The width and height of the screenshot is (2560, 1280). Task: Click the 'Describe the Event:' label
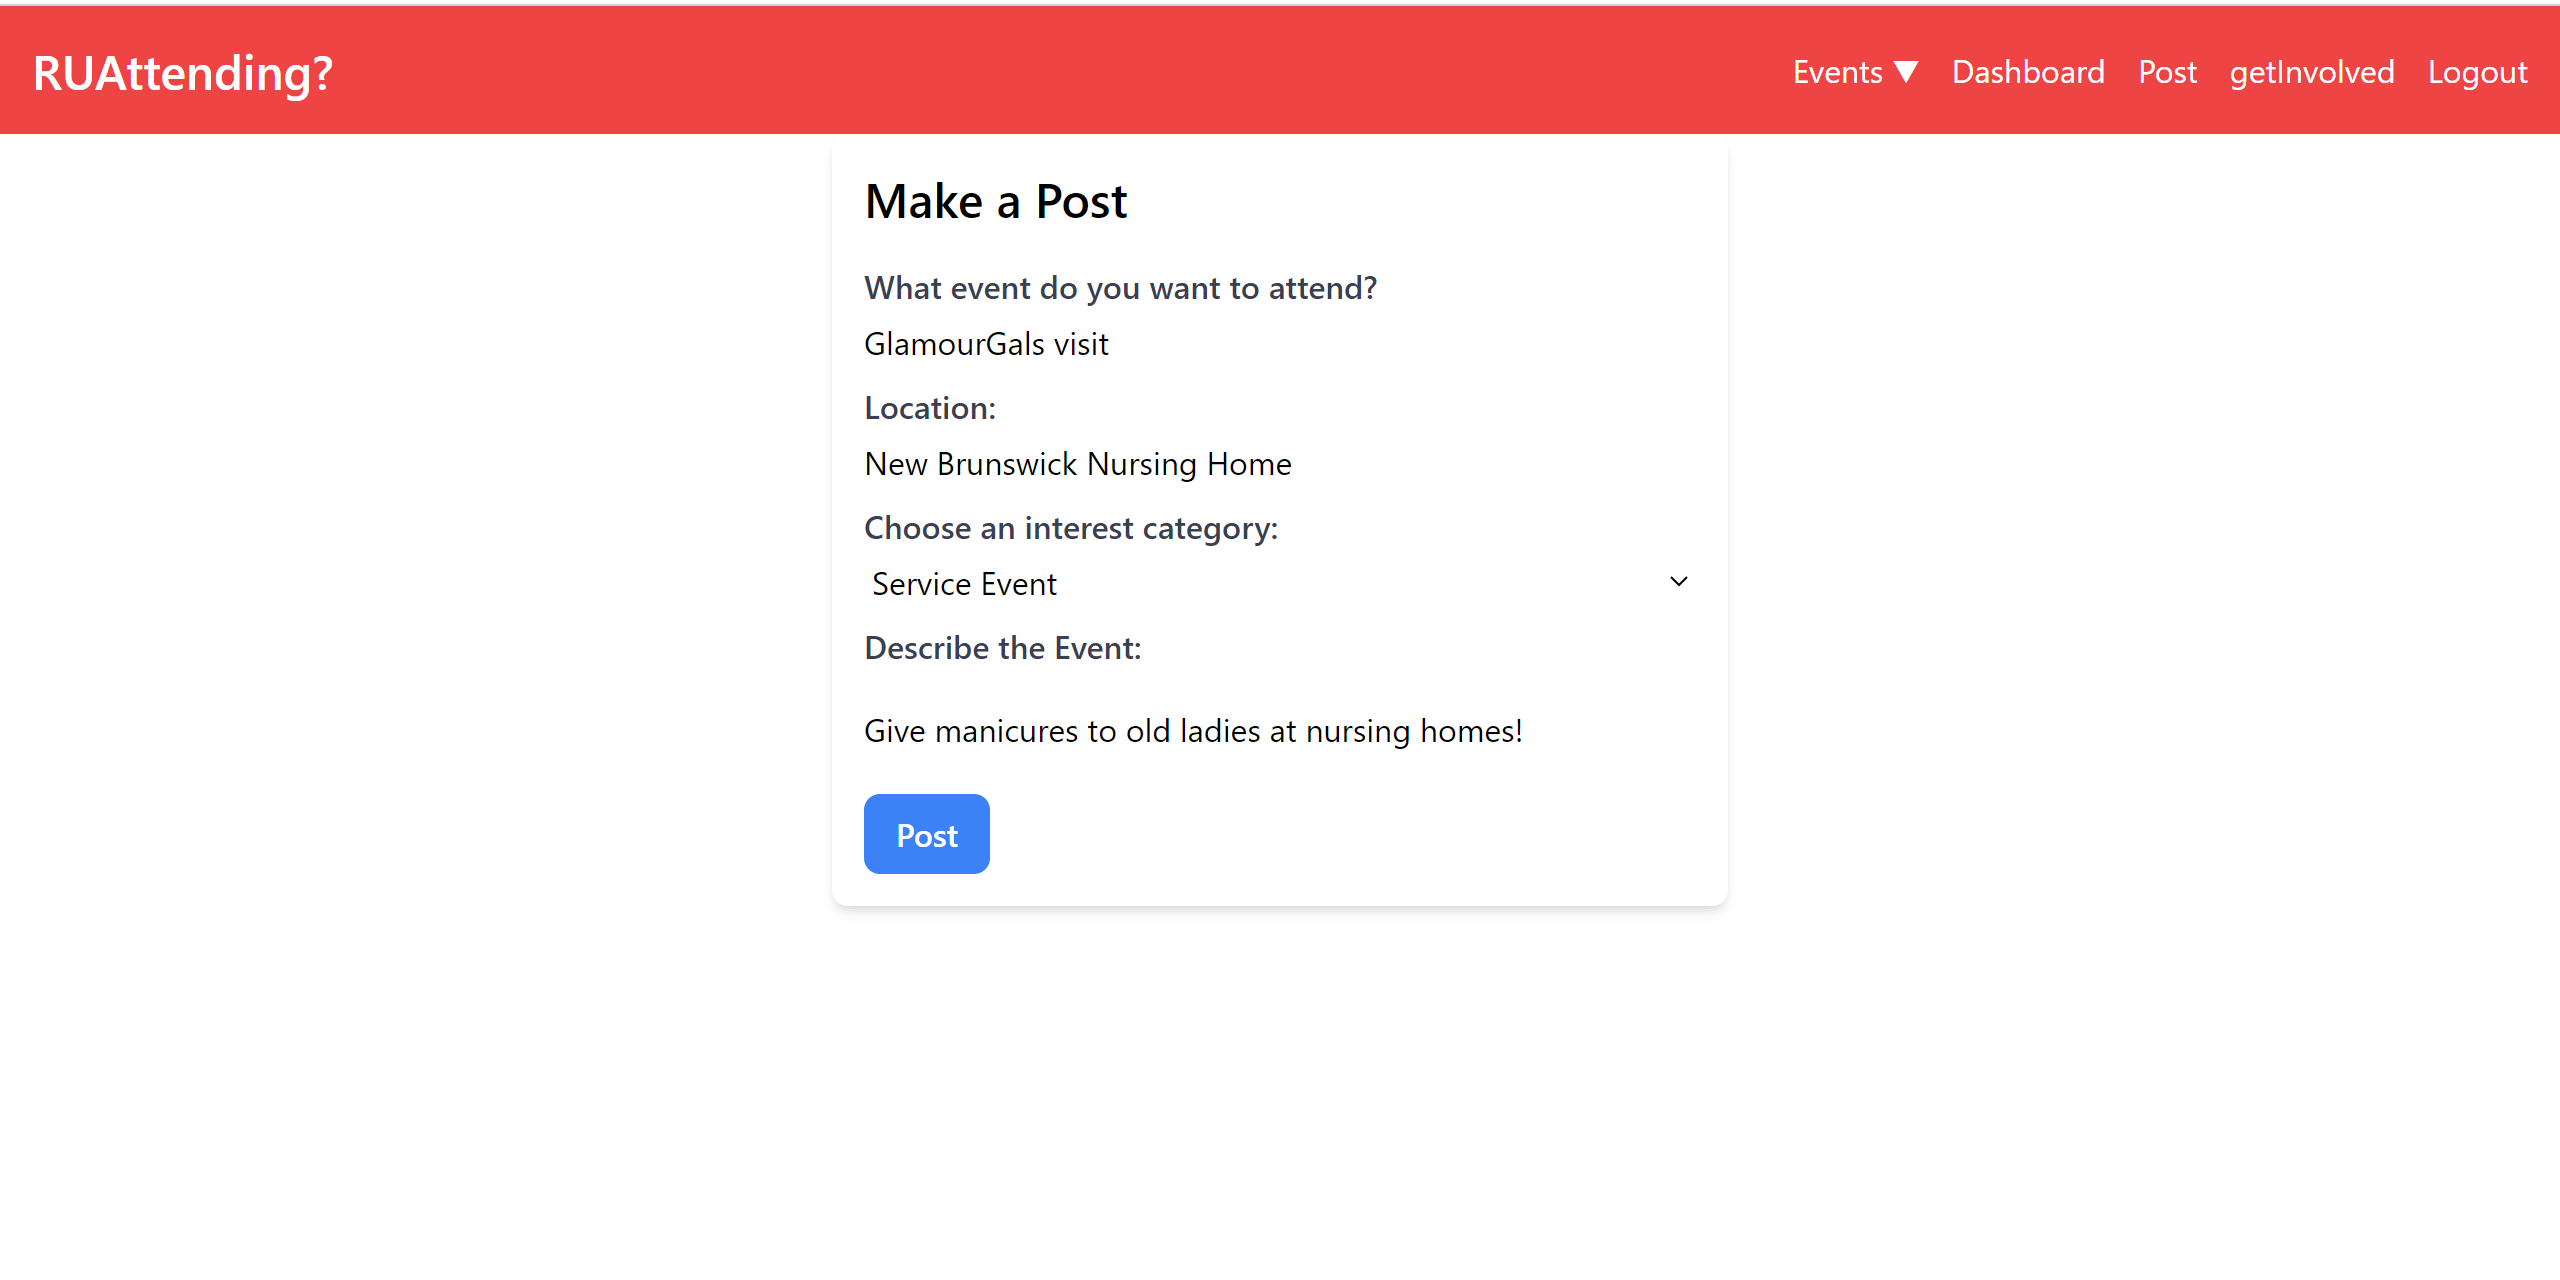[x=1002, y=648]
